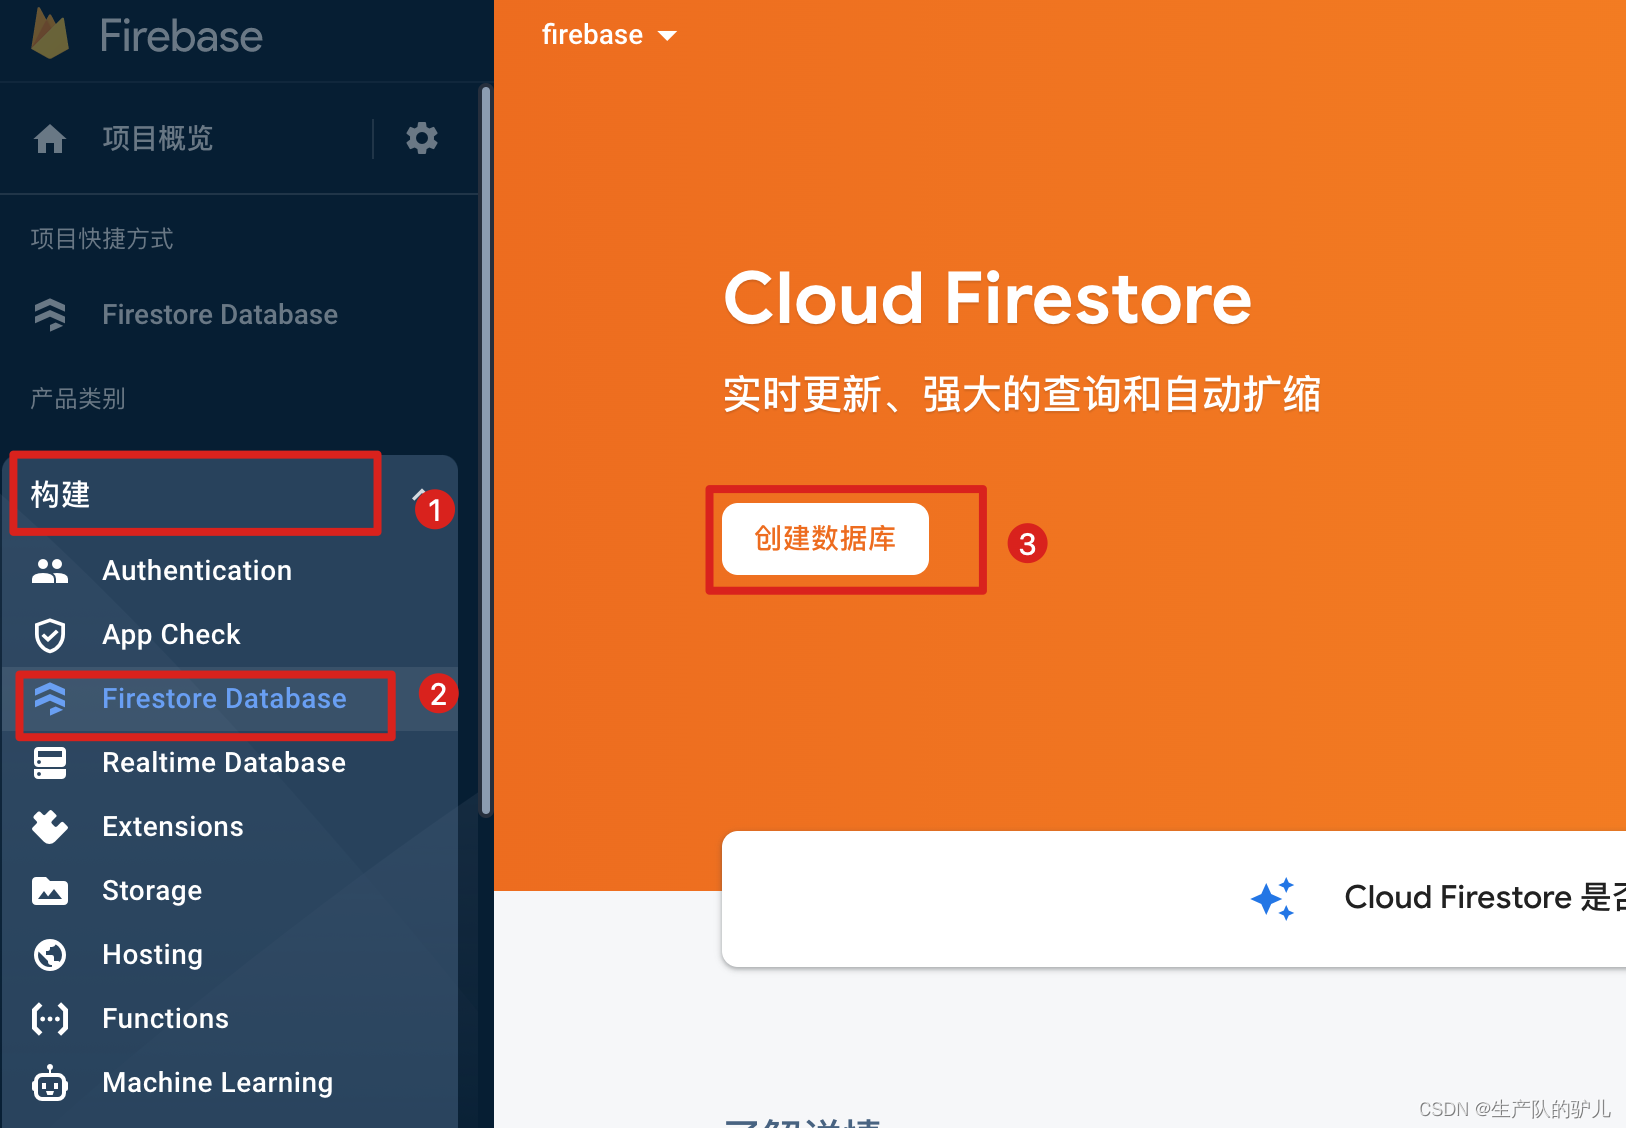
Task: Click the Functions brackets icon
Action: click(50, 1019)
